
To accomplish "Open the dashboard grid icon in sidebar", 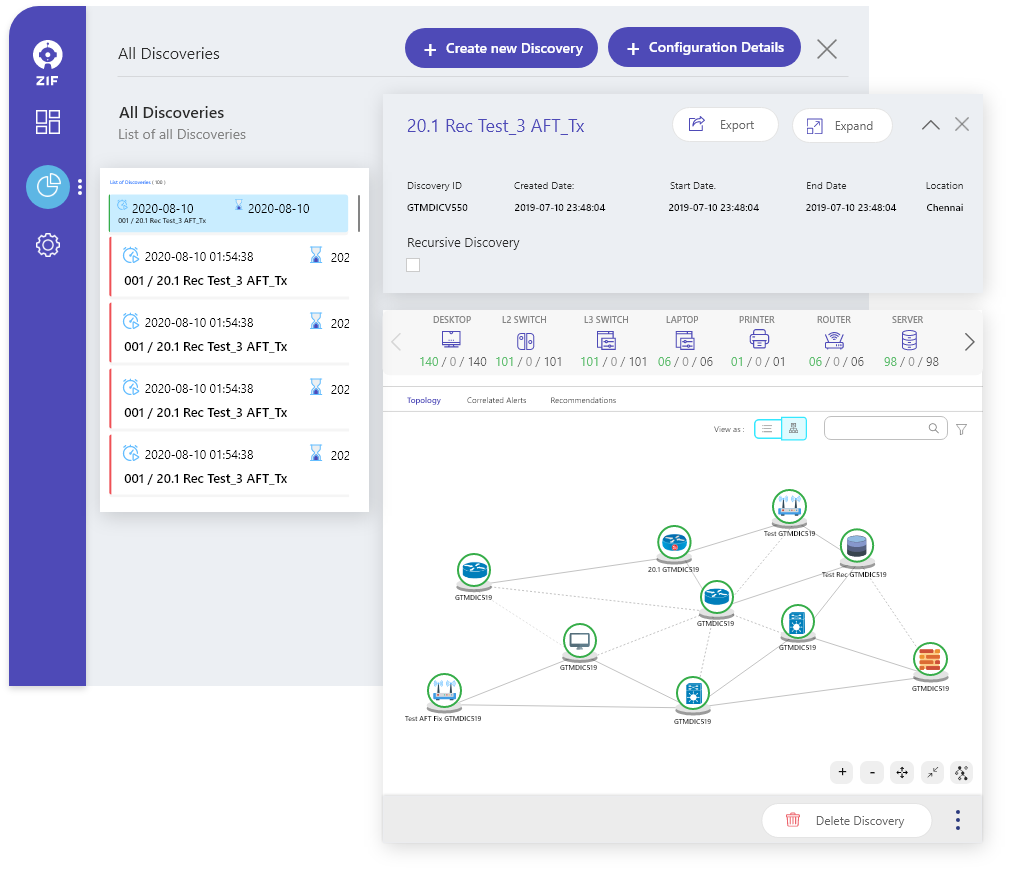I will 48,122.
